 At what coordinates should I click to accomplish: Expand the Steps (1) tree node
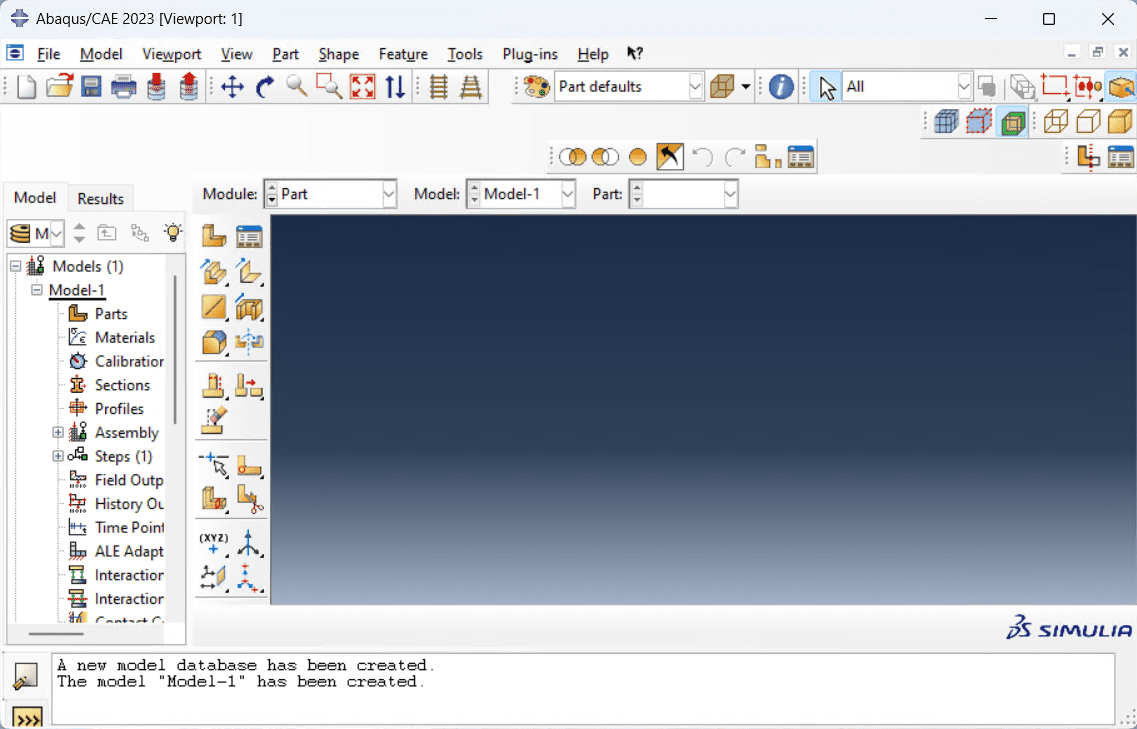point(58,456)
